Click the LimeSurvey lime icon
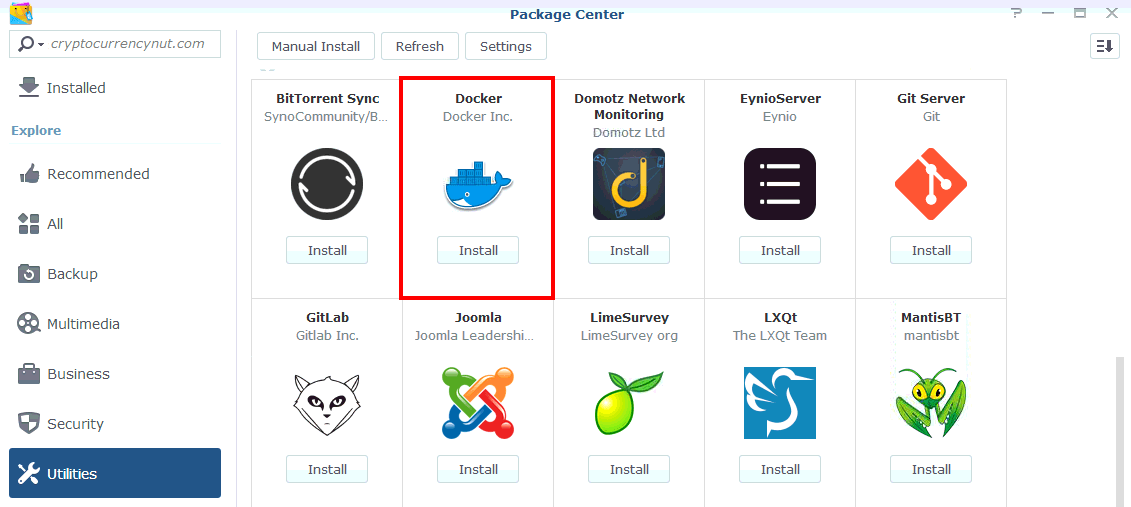Viewport: 1131px width, 507px height. pyautogui.click(x=629, y=402)
